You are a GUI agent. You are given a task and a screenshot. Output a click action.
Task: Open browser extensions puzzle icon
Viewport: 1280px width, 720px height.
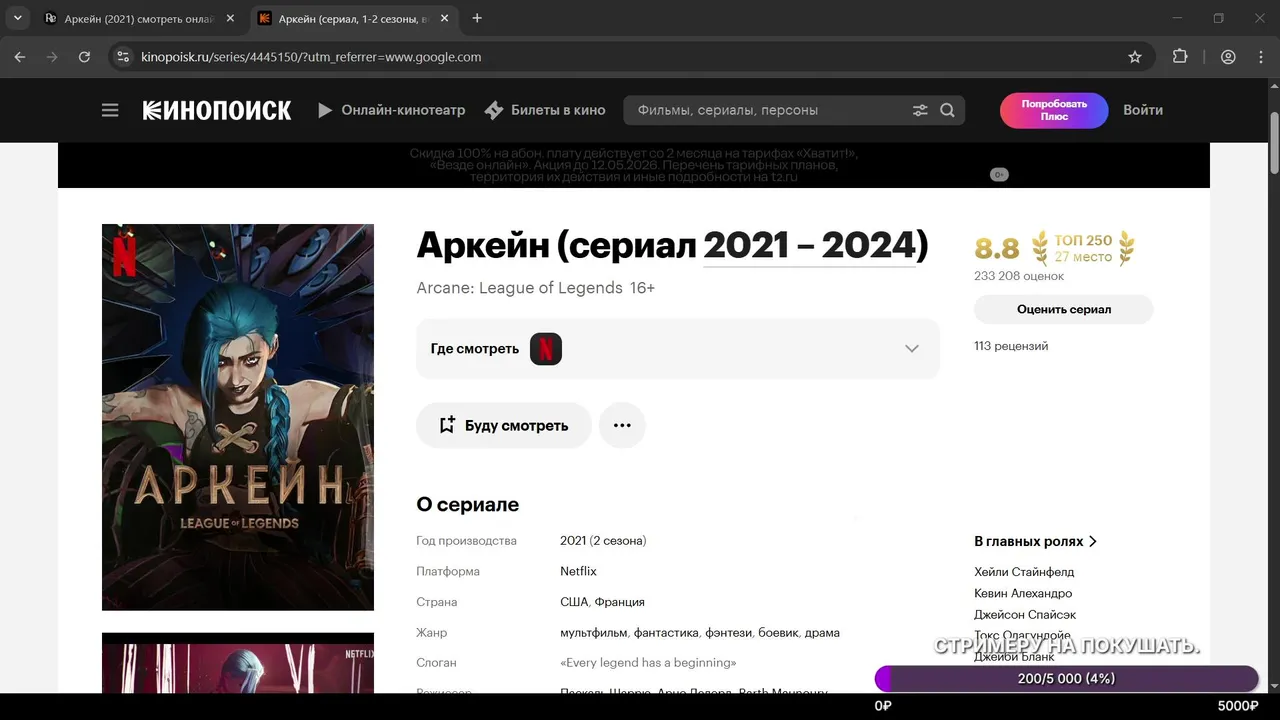point(1180,57)
